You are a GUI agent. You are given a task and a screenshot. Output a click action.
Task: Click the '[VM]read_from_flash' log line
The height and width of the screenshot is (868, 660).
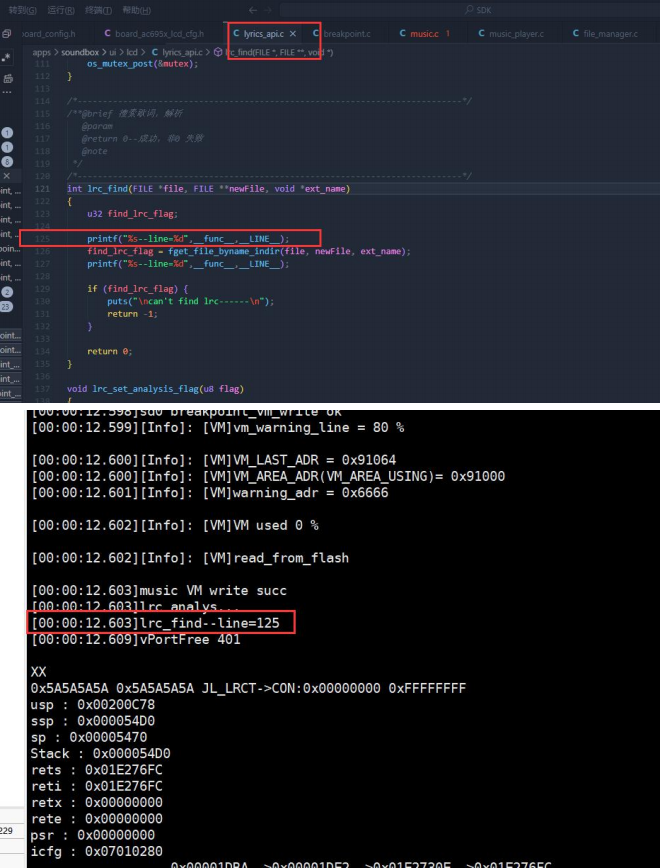pyautogui.click(x=190, y=557)
